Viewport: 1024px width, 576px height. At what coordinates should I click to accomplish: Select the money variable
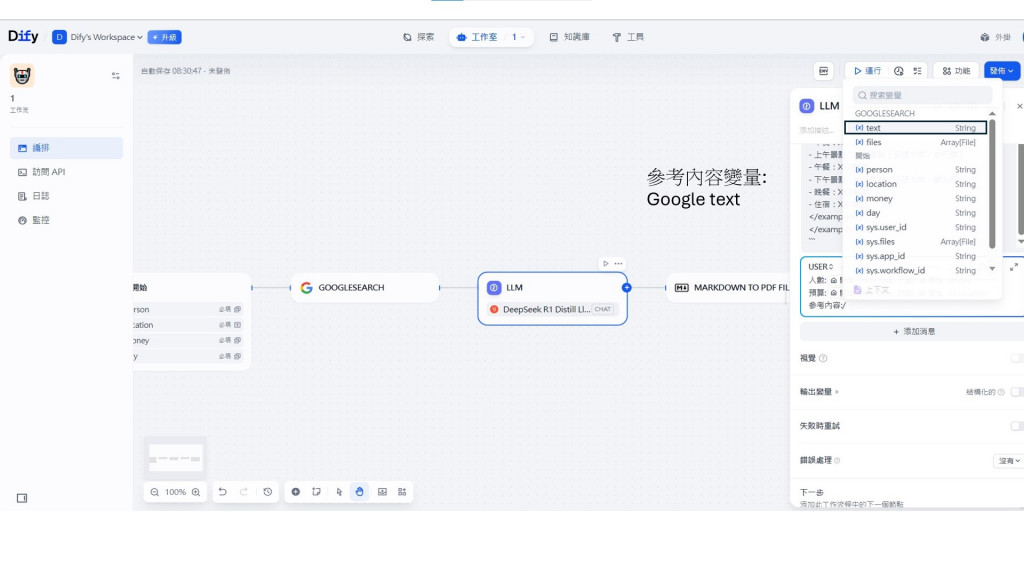tap(916, 199)
